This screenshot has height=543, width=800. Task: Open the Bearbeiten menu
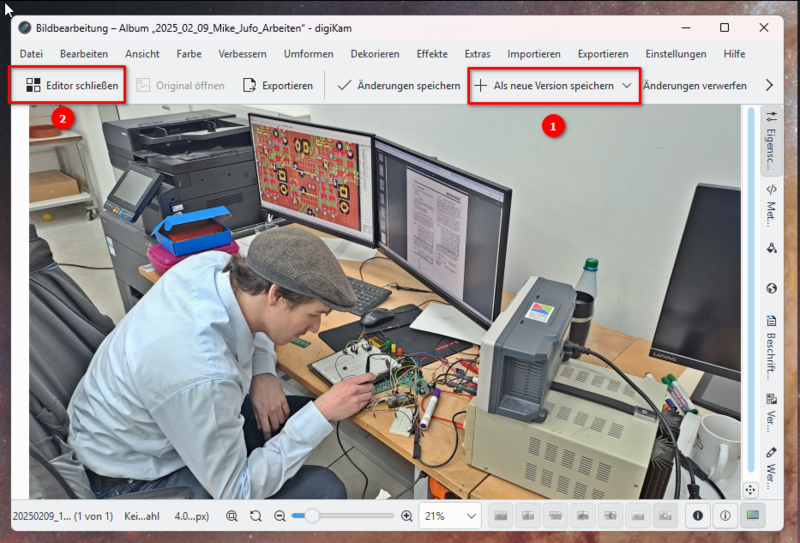pos(84,54)
